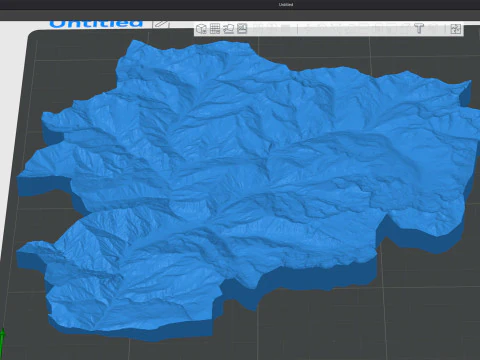Select the T-shaped tool icon
This screenshot has height=360, width=480.
coord(419,29)
